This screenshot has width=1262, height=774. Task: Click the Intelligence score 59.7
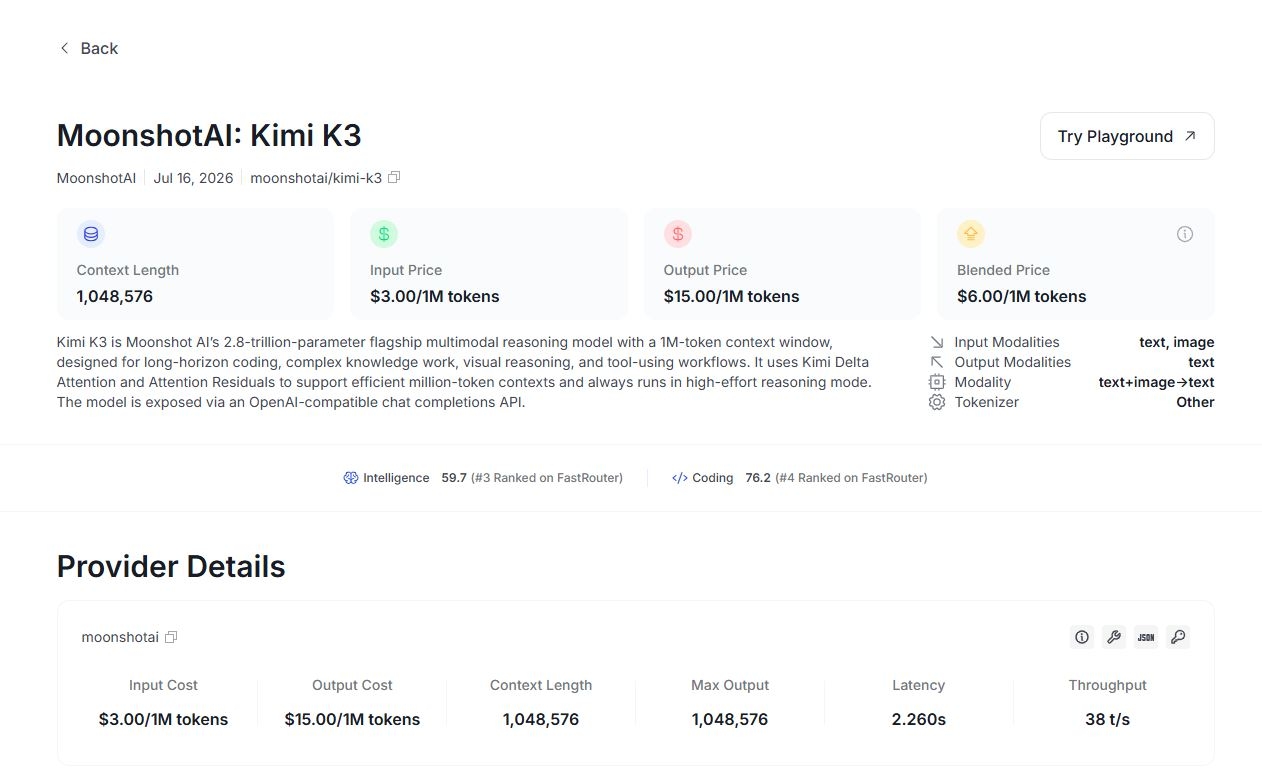(454, 478)
